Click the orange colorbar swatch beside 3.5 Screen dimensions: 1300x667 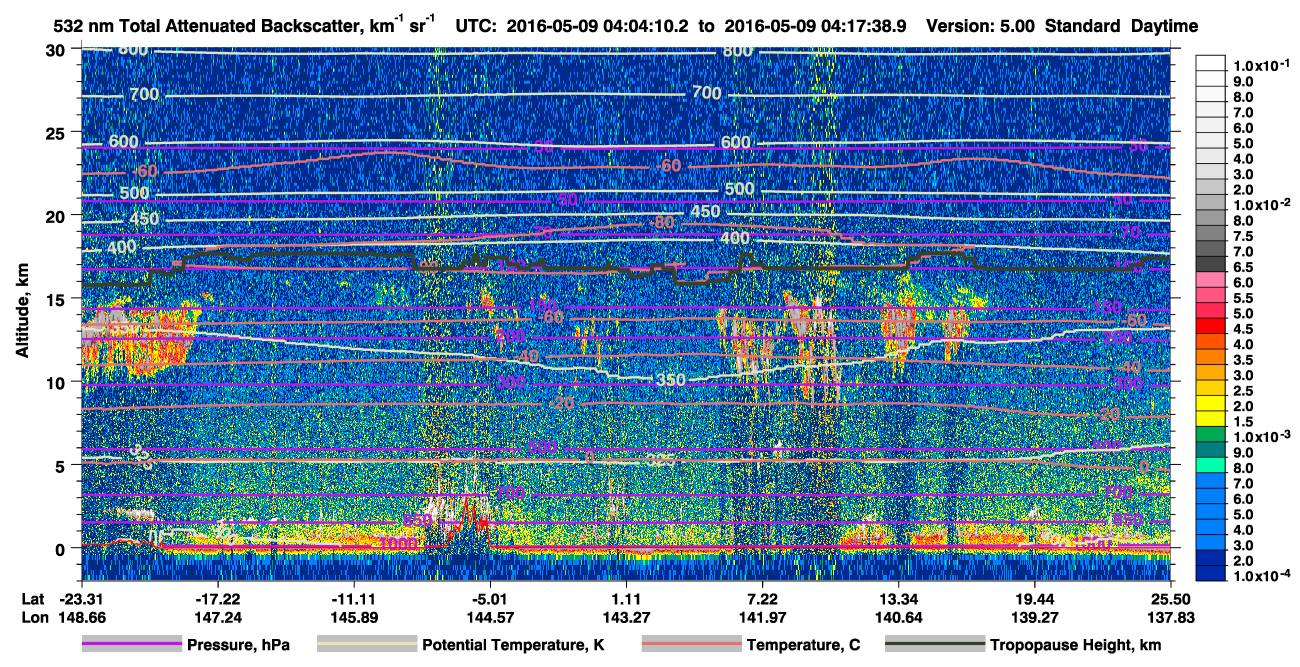[x=1210, y=357]
